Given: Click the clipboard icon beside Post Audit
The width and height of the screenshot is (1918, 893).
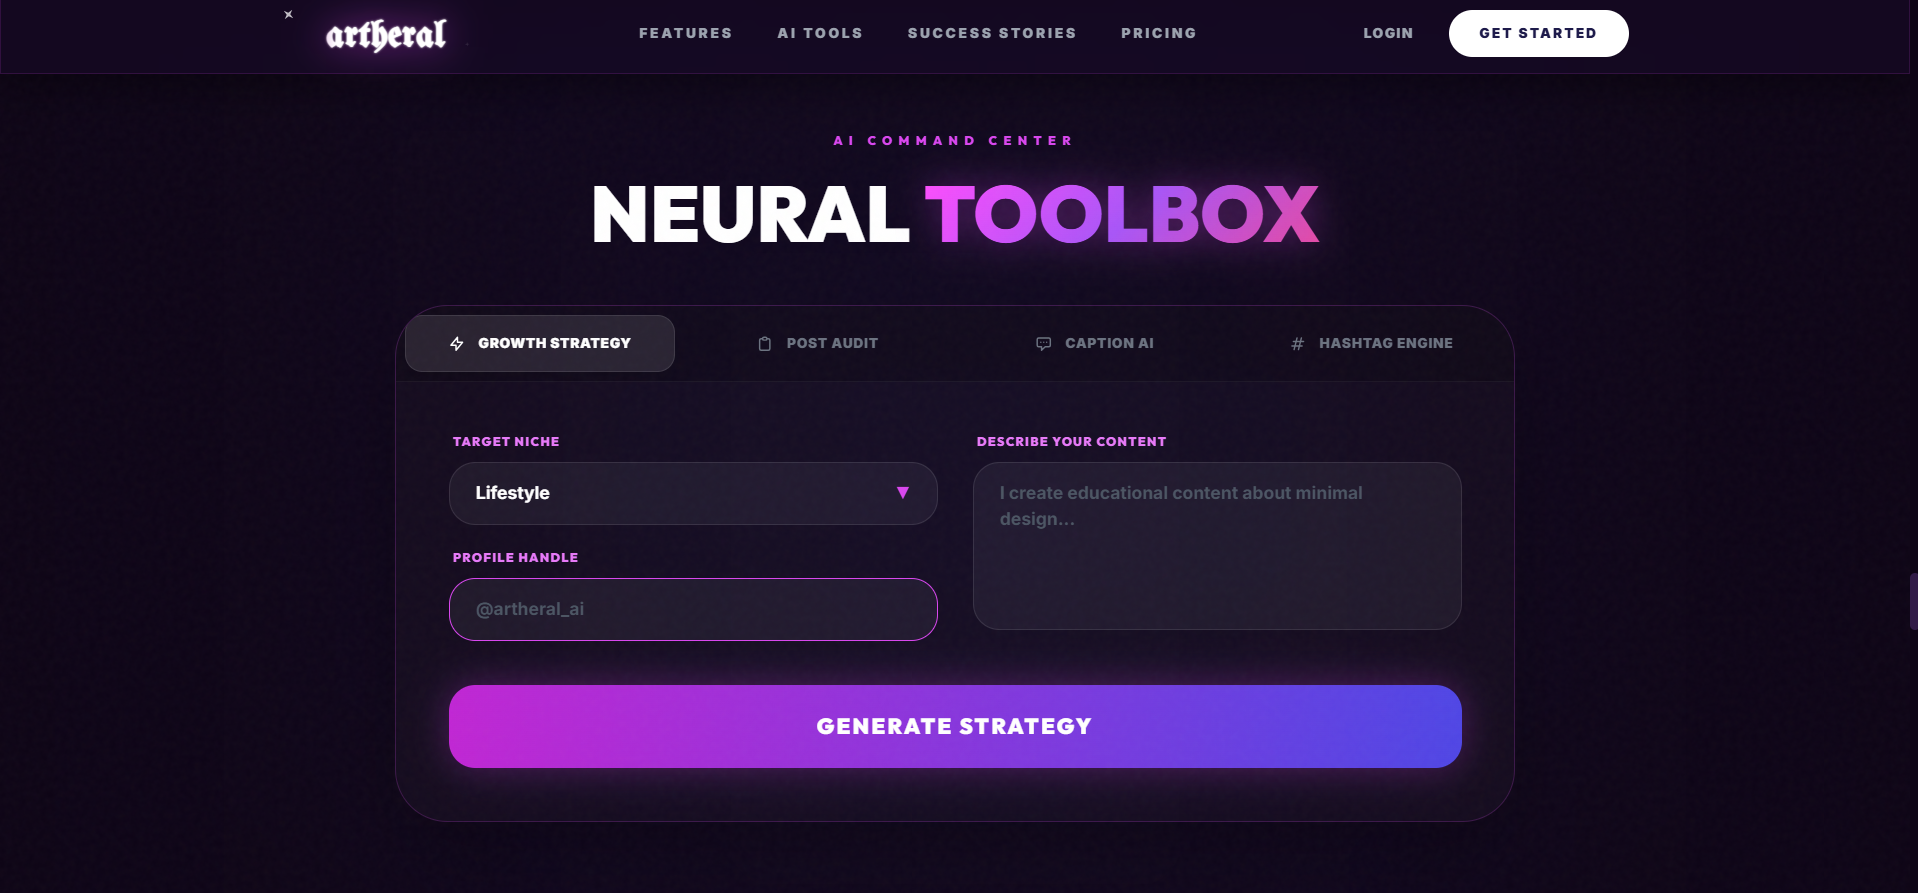Looking at the screenshot, I should click(x=765, y=344).
